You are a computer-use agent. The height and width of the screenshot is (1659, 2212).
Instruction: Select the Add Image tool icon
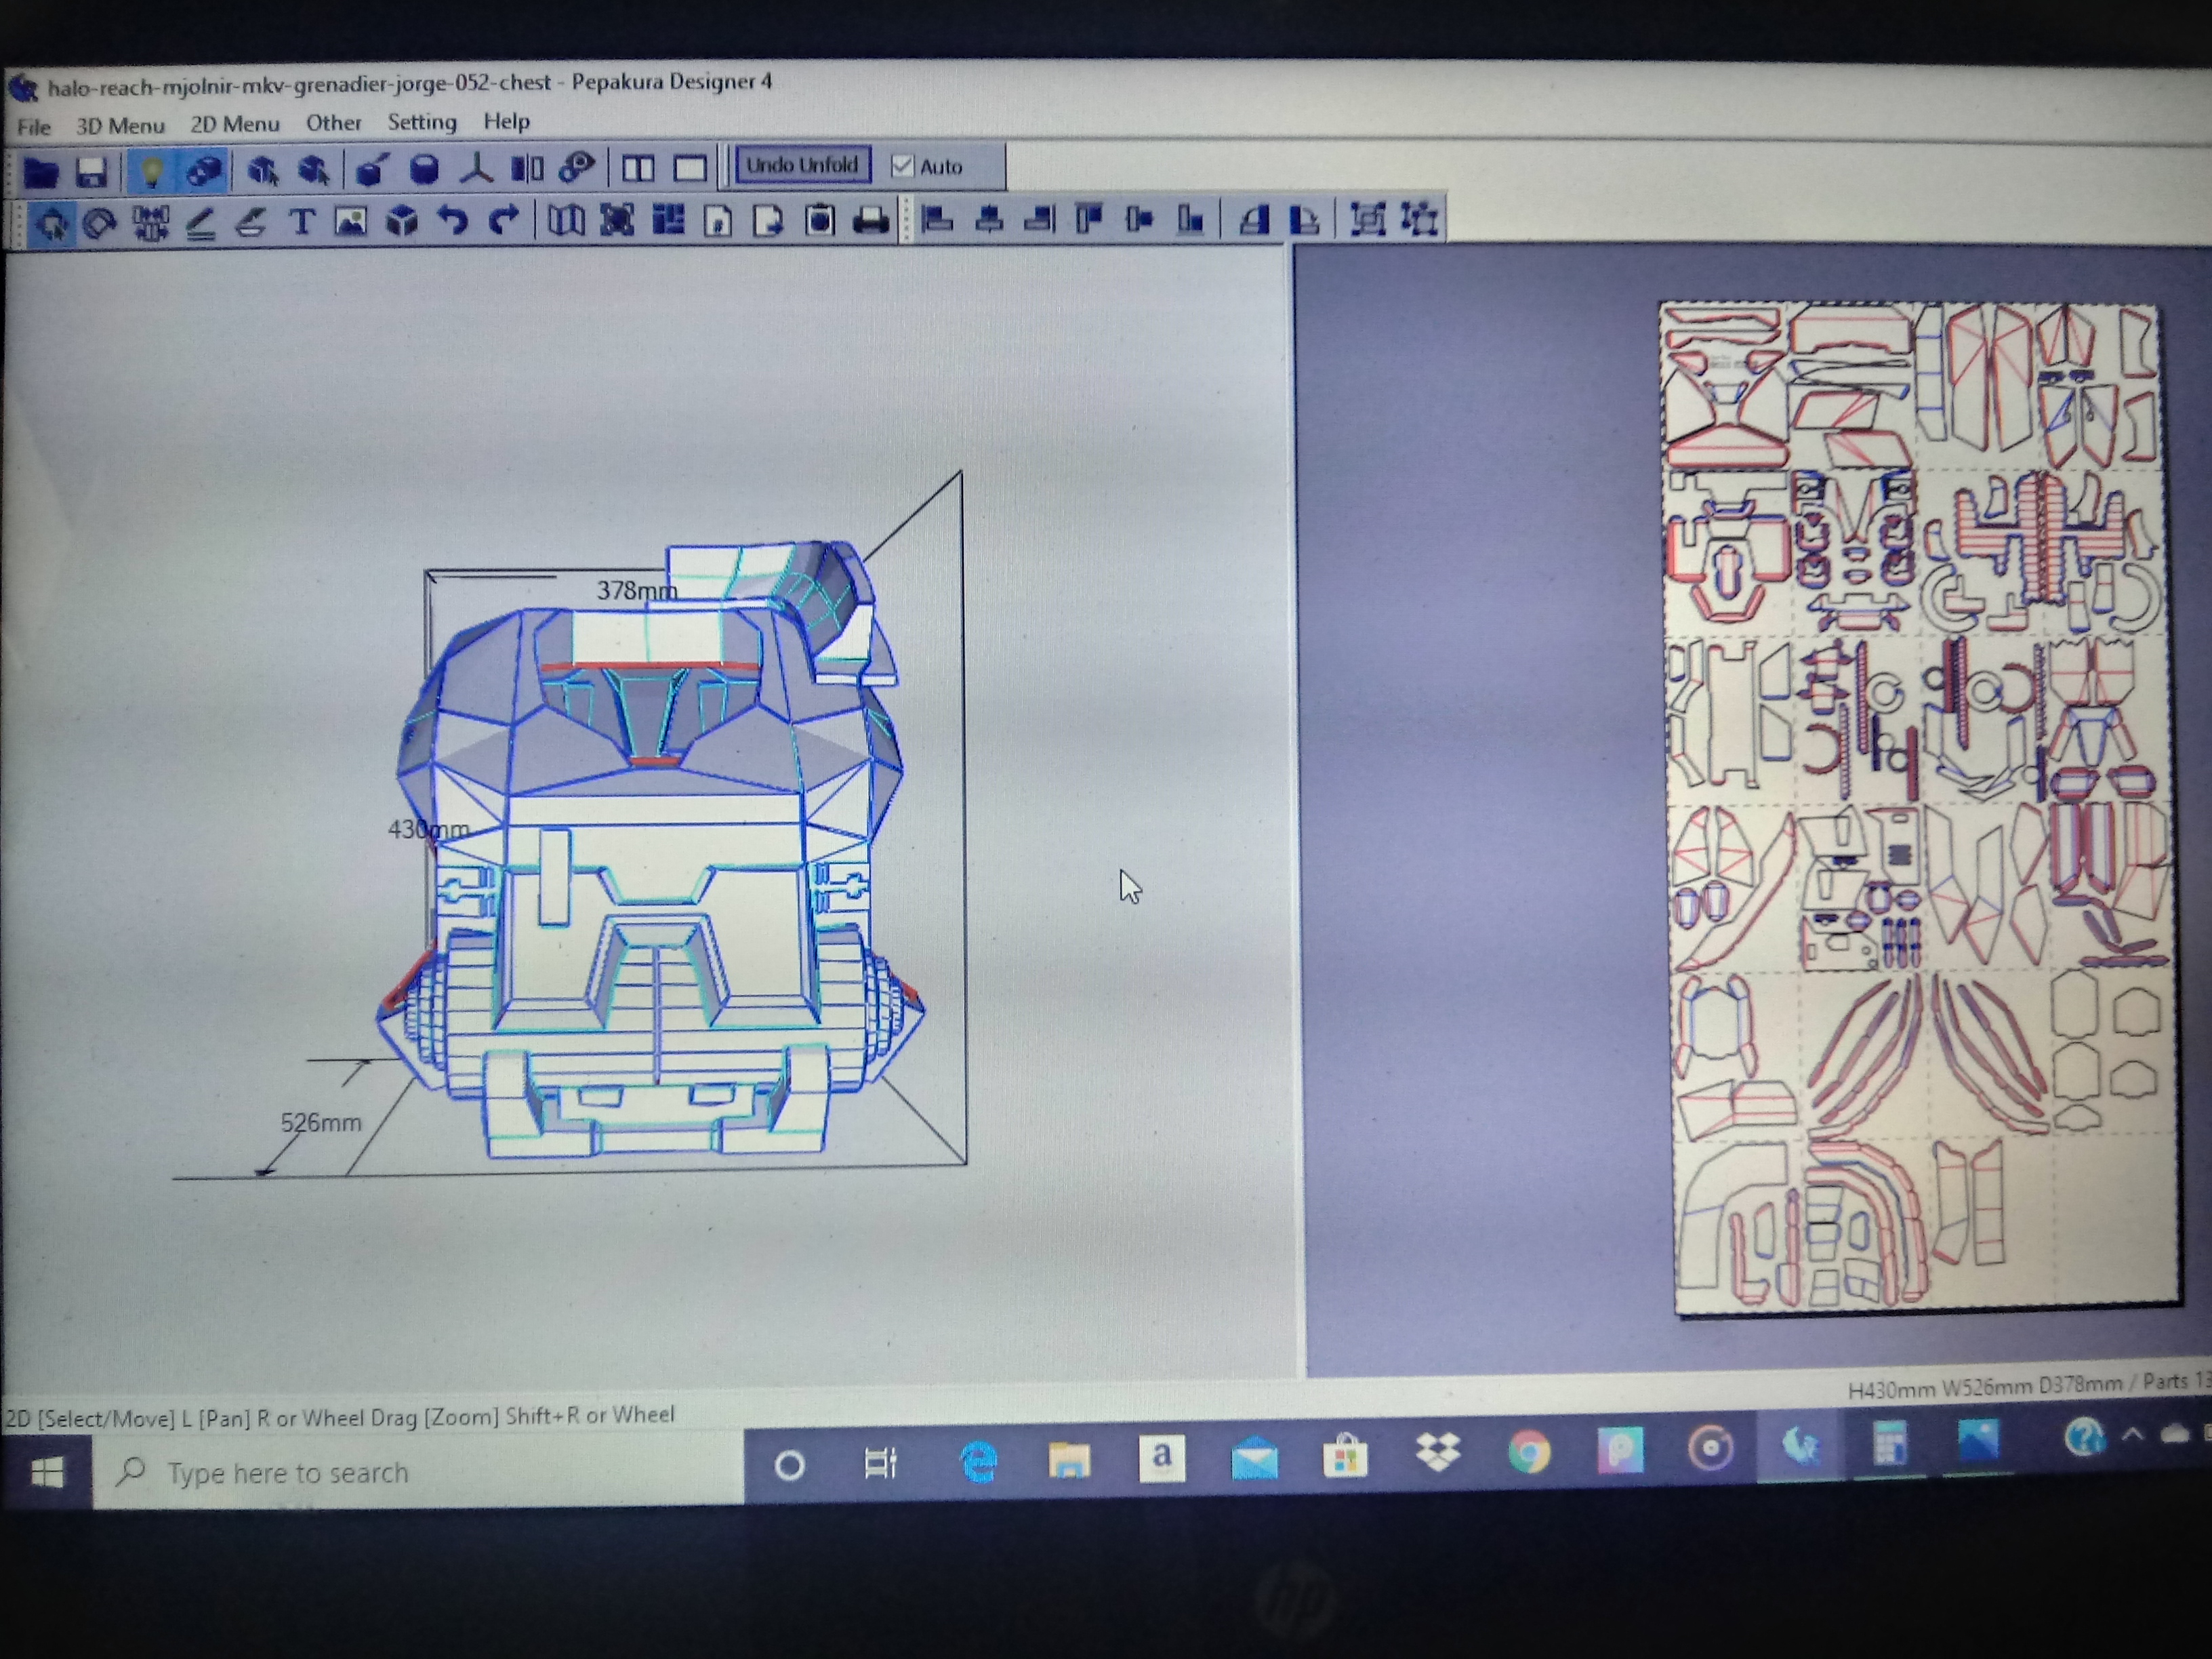point(351,221)
